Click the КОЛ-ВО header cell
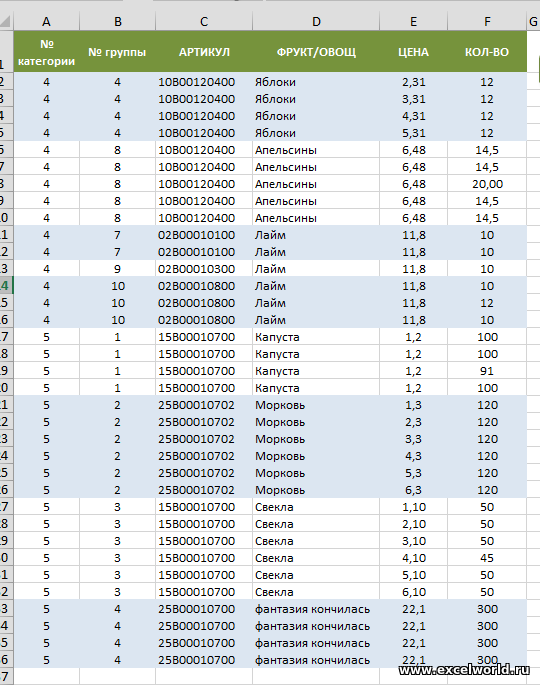The image size is (540, 685). point(487,52)
